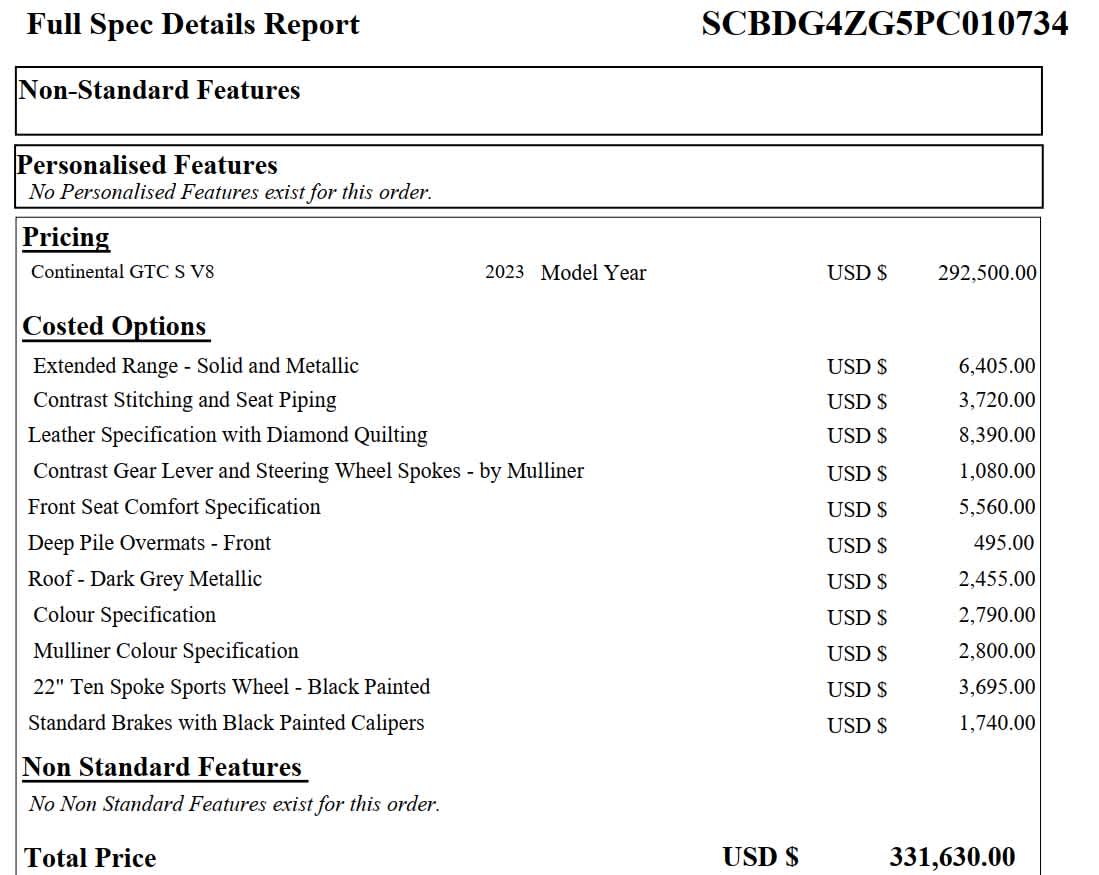
Task: Click the Front Seat Comfort Specification line
Action: pos(174,507)
